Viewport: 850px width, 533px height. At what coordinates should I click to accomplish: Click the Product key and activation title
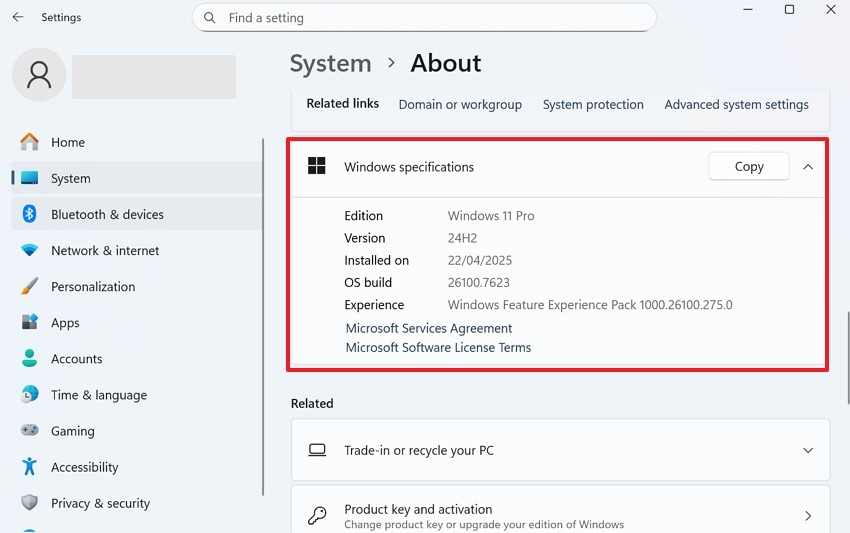418,509
